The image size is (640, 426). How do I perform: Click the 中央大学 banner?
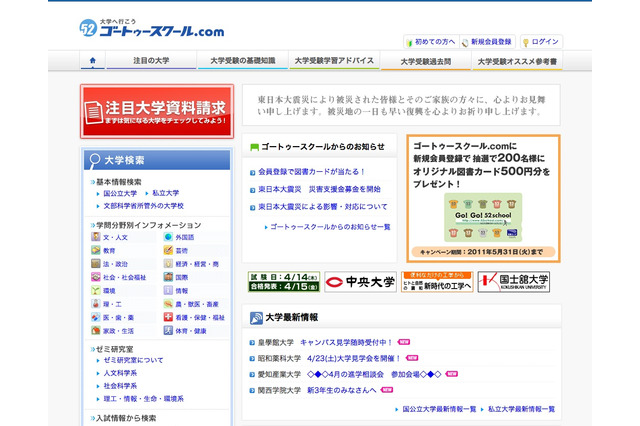[x=360, y=282]
